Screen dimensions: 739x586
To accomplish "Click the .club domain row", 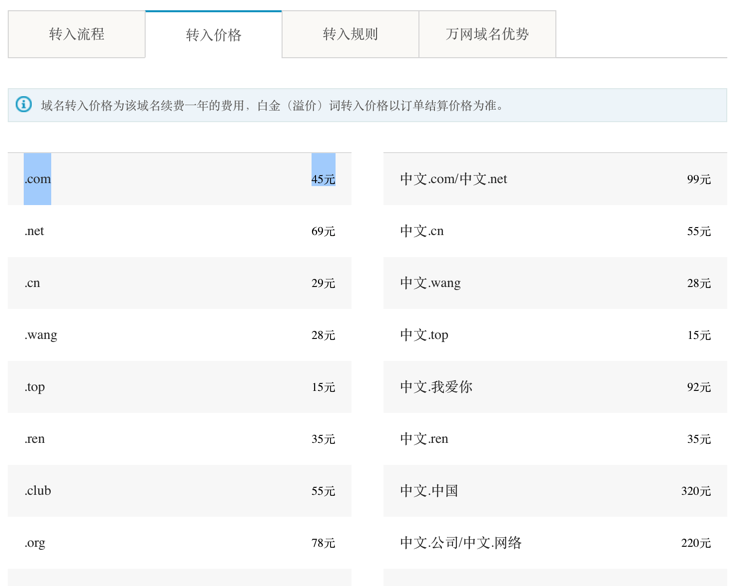I will pos(38,491).
